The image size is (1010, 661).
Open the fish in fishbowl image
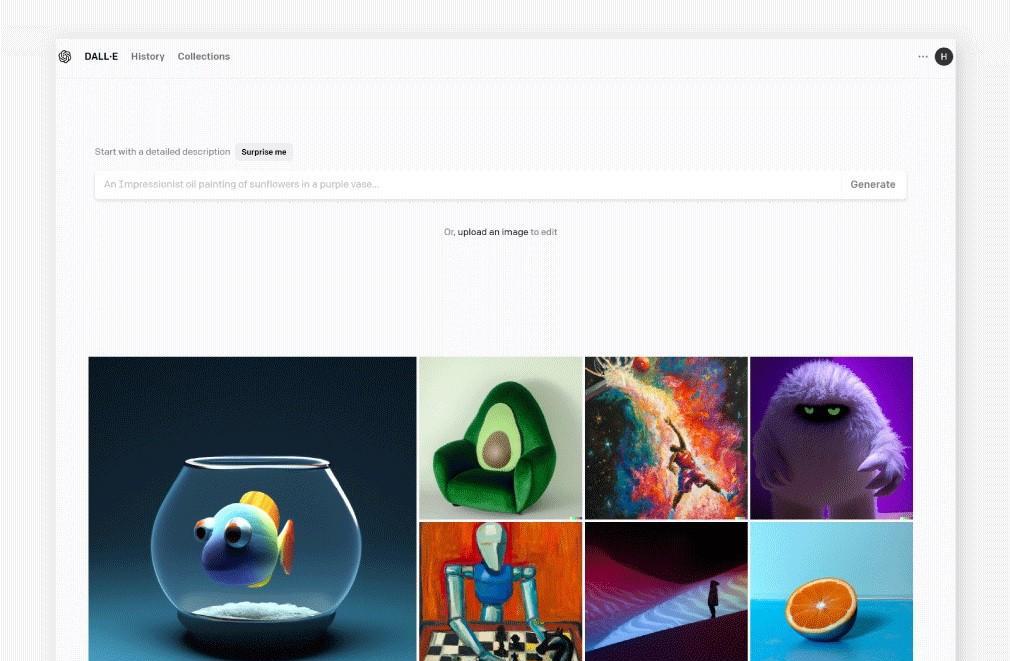[x=252, y=509]
